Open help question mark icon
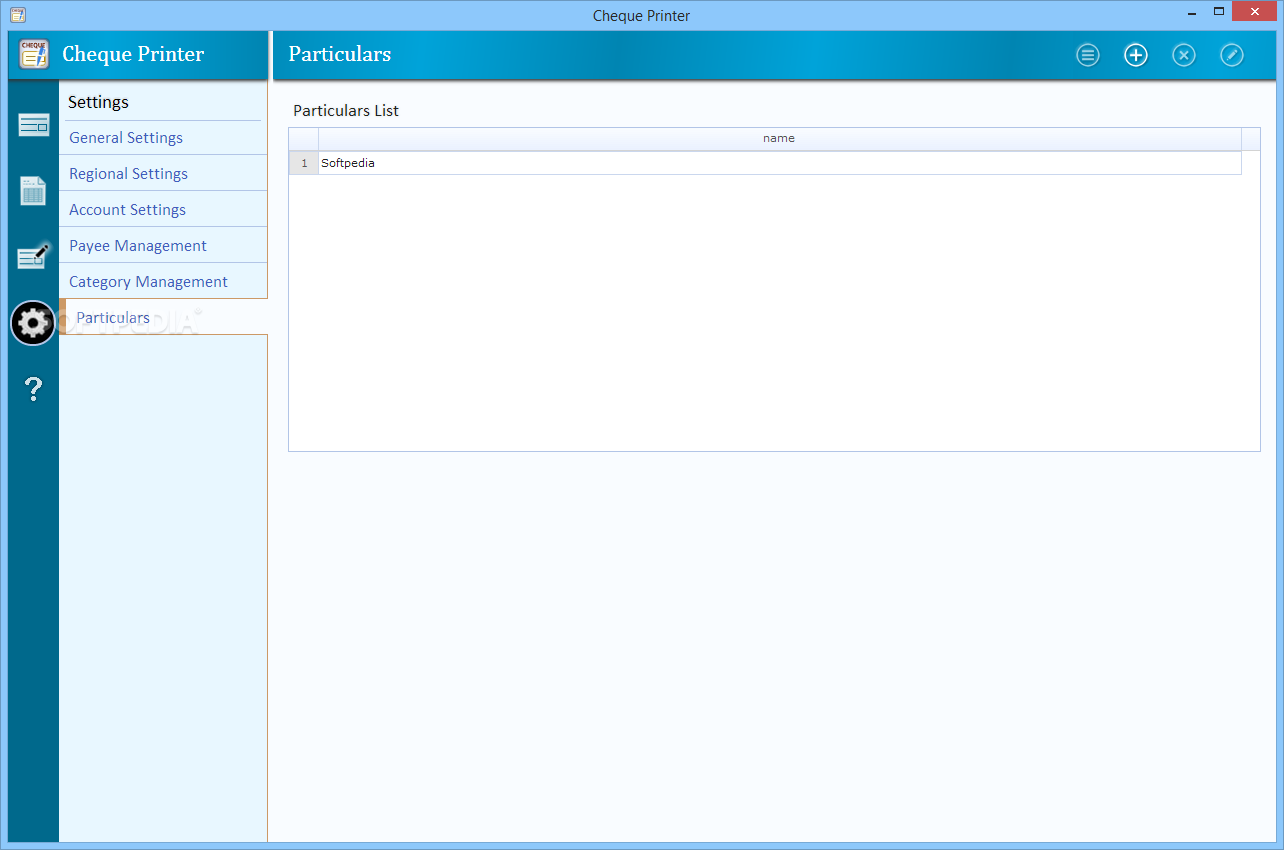Image resolution: width=1284 pixels, height=850 pixels. click(x=33, y=388)
